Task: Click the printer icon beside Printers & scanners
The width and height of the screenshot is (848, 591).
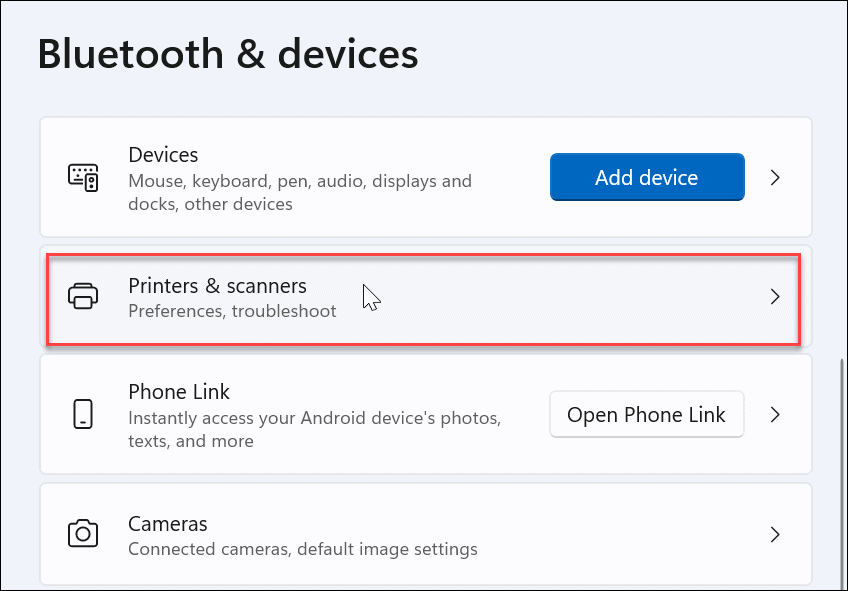Action: (84, 296)
